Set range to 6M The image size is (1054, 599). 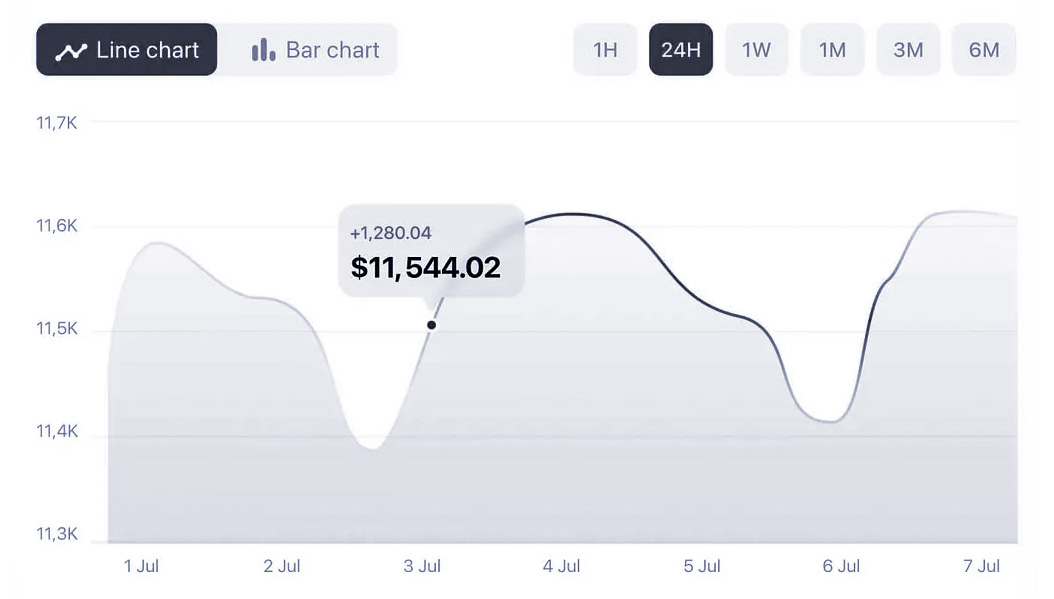tap(984, 50)
